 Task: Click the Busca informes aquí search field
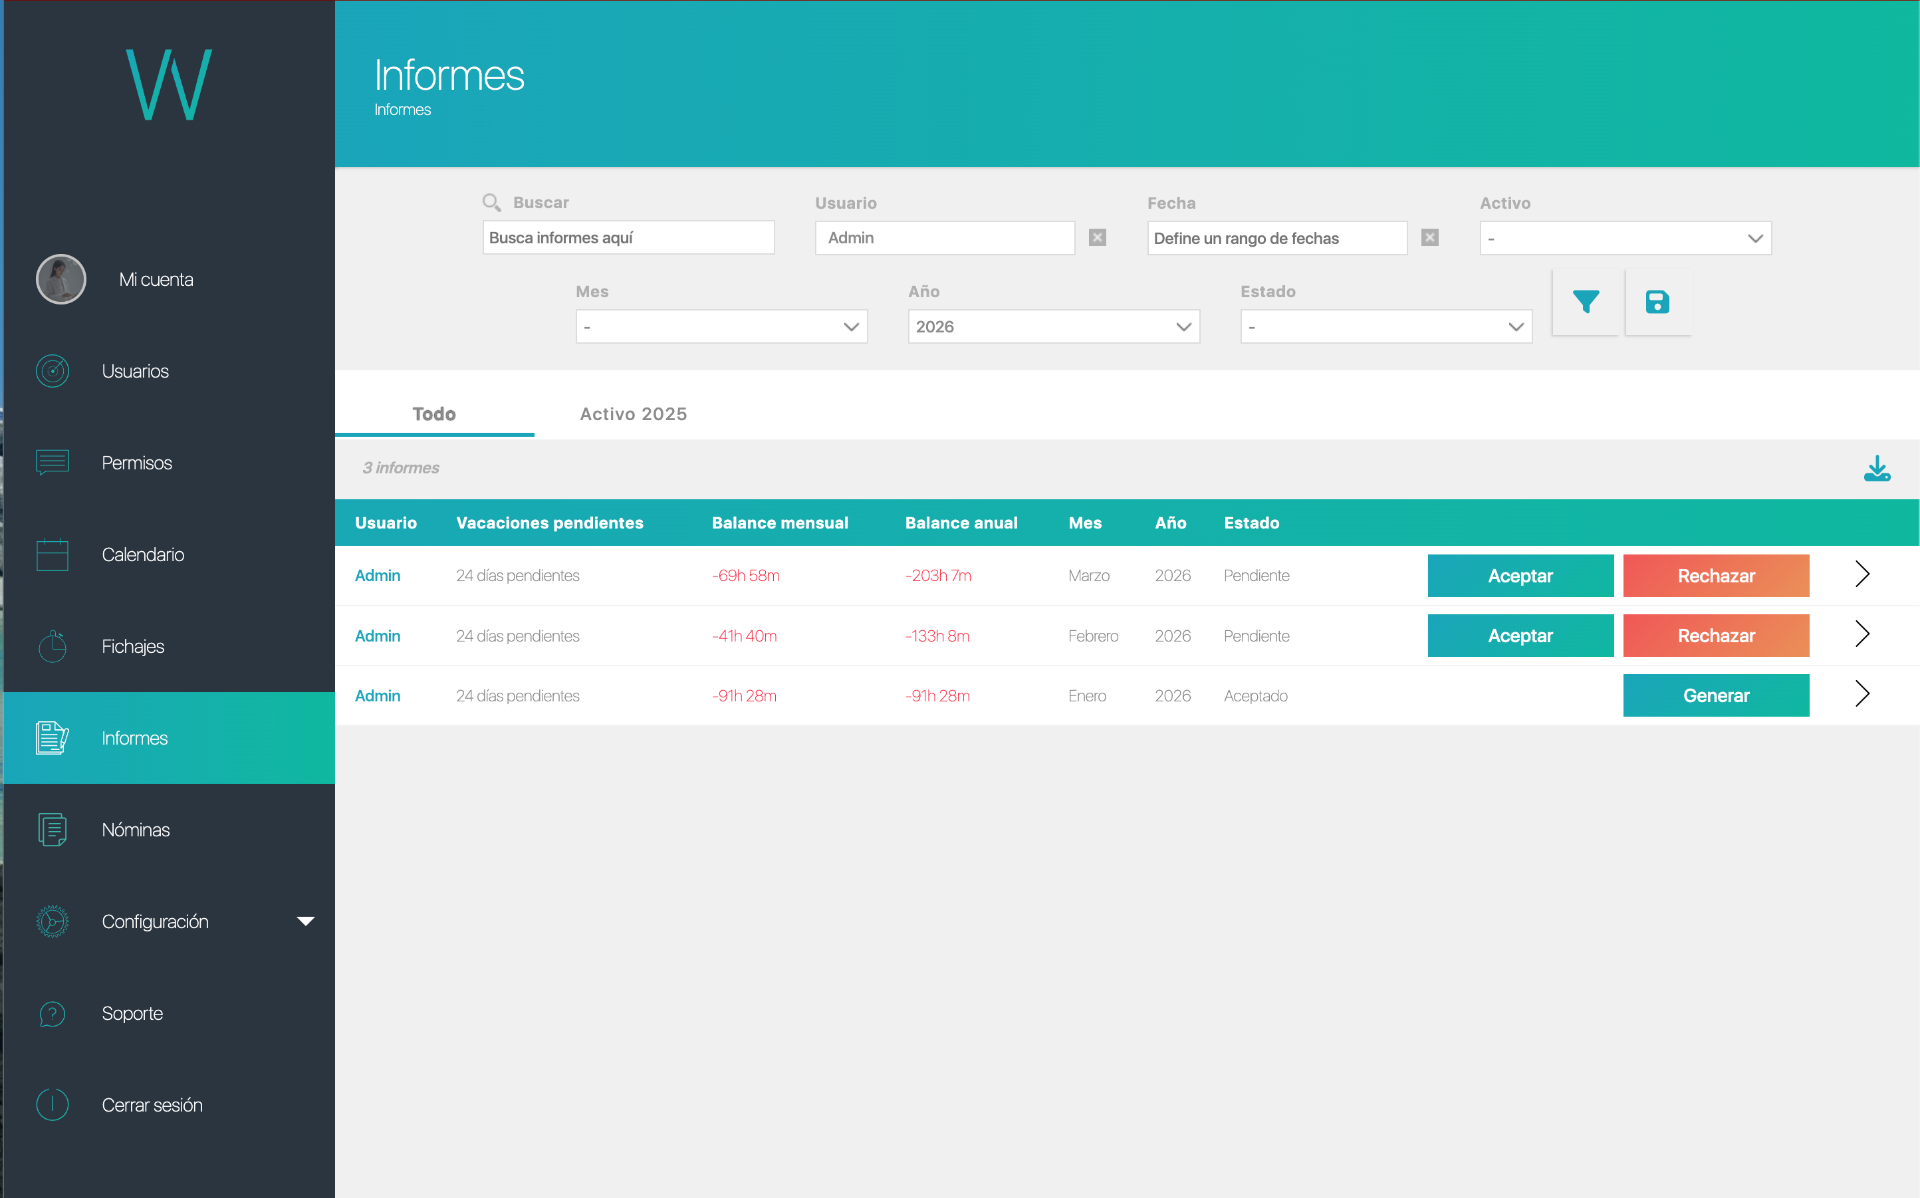click(628, 238)
